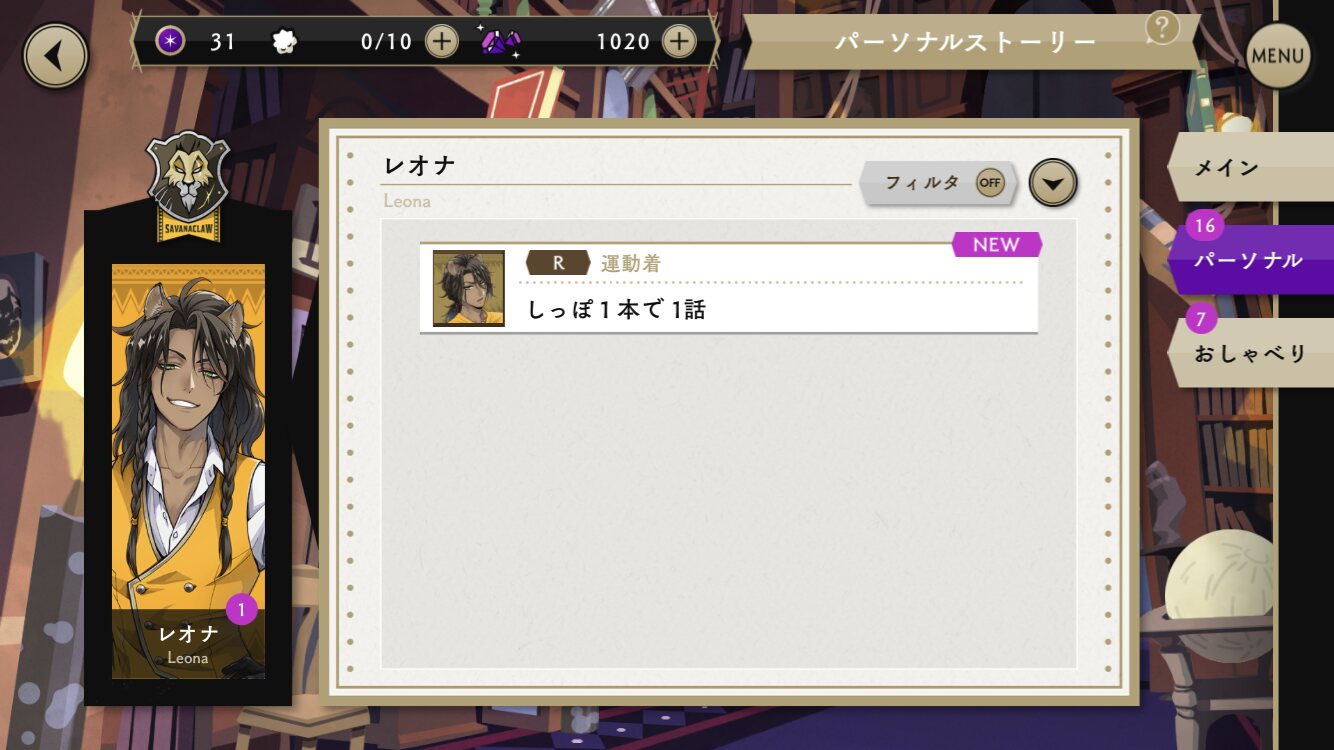Open the MENU round button
Screen dimensions: 1334x750
tap(1277, 56)
